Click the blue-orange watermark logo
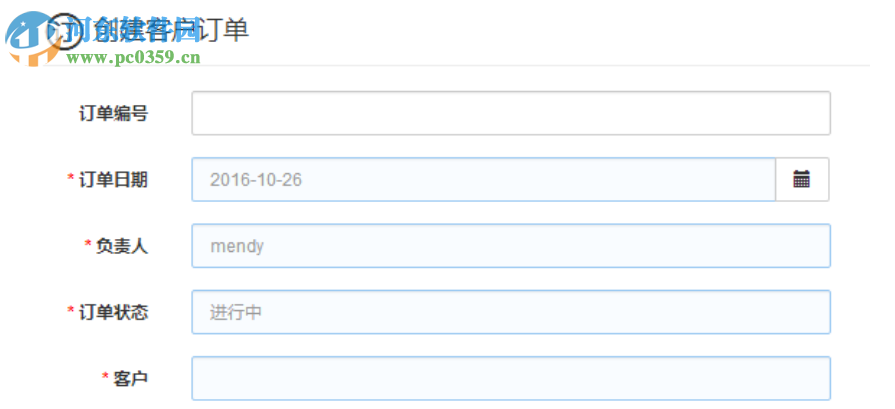This screenshot has height=409, width=895. pos(27,40)
